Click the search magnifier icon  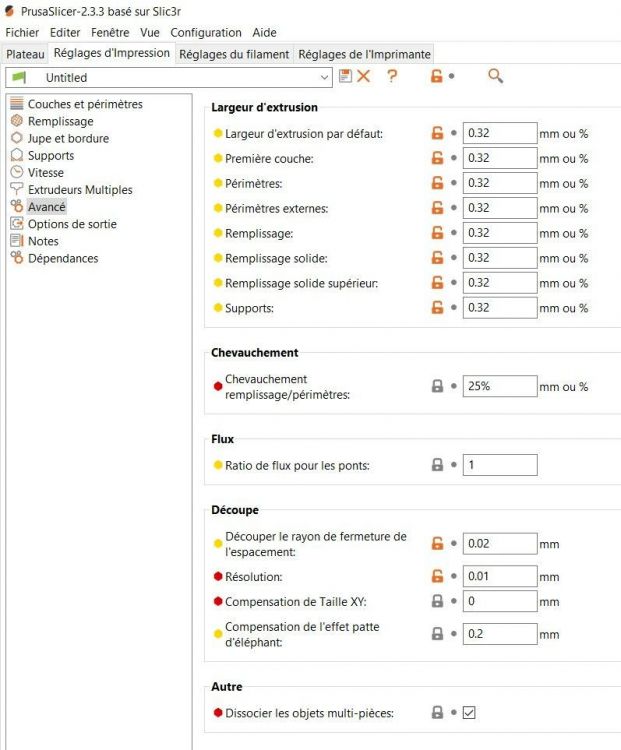495,76
